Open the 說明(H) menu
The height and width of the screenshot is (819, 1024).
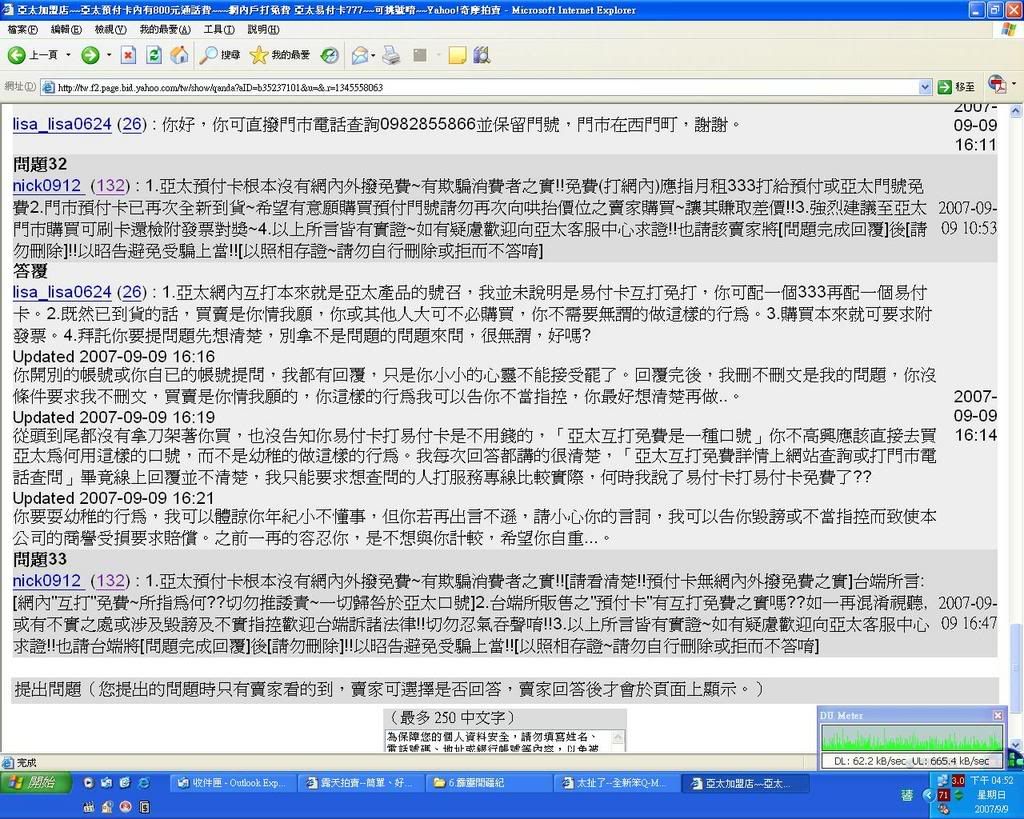click(x=263, y=29)
